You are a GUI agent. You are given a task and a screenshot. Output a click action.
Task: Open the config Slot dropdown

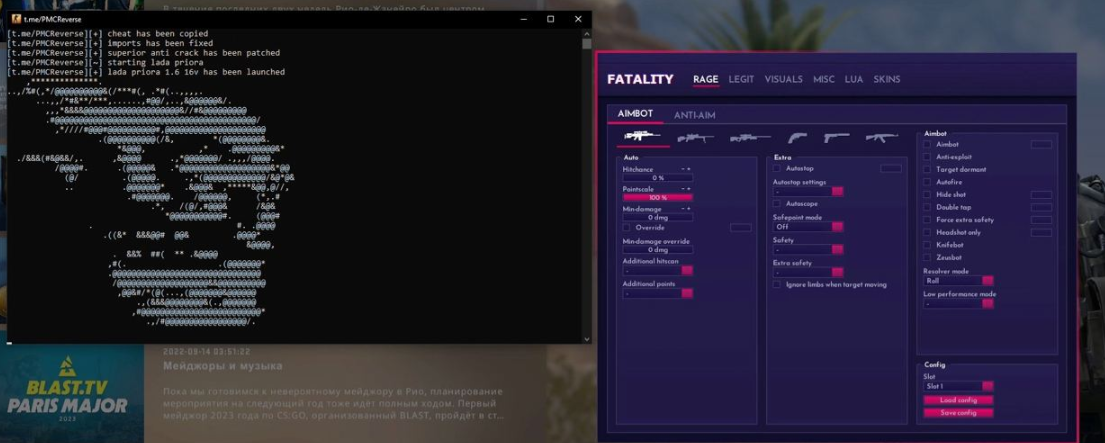pyautogui.click(x=958, y=386)
